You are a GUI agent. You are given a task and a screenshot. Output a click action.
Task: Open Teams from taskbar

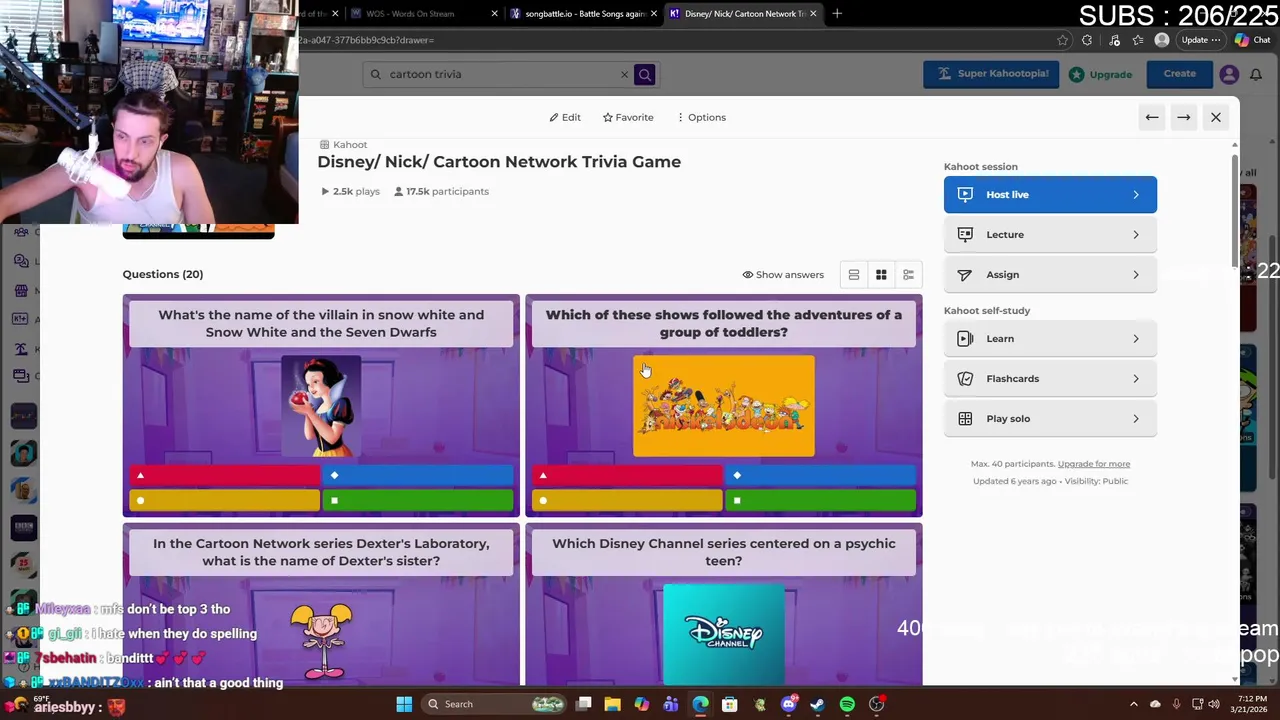(670, 704)
